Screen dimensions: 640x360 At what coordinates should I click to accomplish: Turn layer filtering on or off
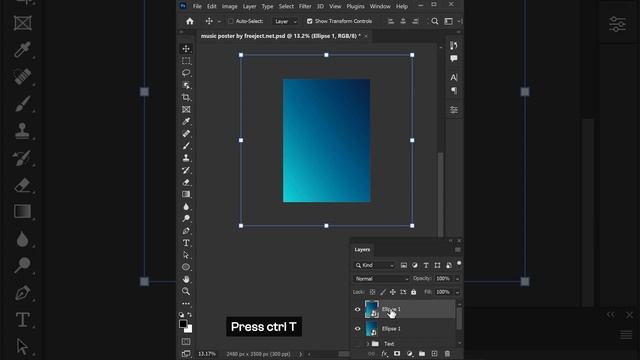[x=459, y=264]
